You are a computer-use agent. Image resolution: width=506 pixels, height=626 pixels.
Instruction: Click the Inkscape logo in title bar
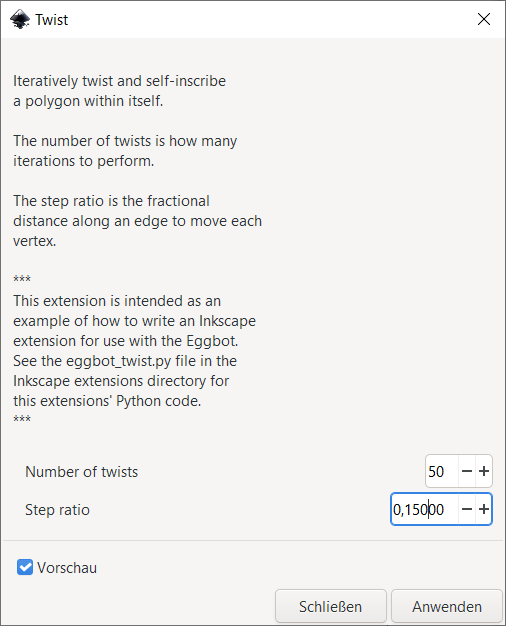tap(20, 19)
